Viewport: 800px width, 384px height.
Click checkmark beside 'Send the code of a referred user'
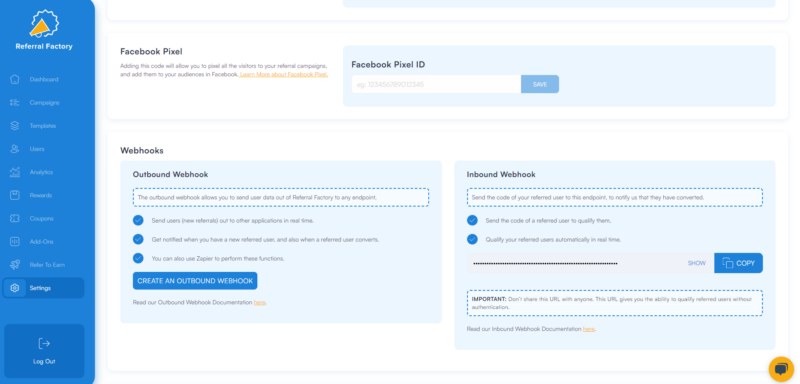tap(472, 220)
